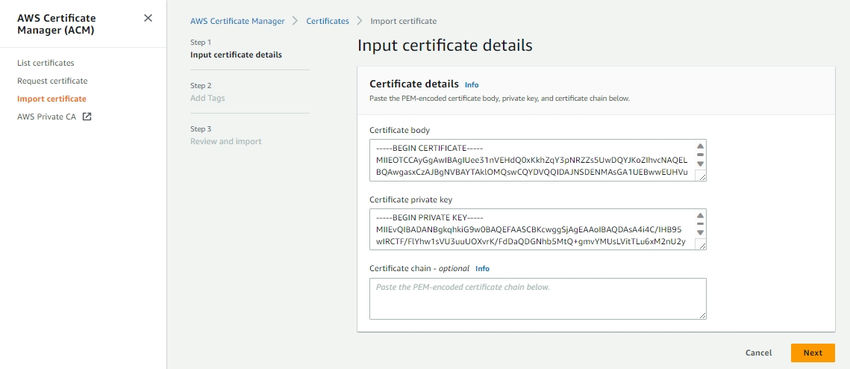850x369 pixels.
Task: Click scroll-up arrow in Certificate private key field
Action: (x=700, y=215)
